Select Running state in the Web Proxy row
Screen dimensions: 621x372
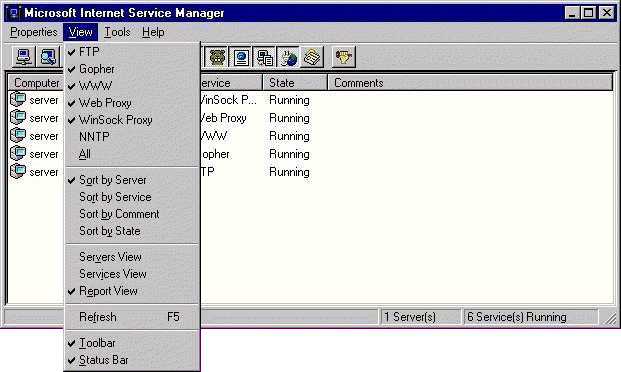[289, 118]
